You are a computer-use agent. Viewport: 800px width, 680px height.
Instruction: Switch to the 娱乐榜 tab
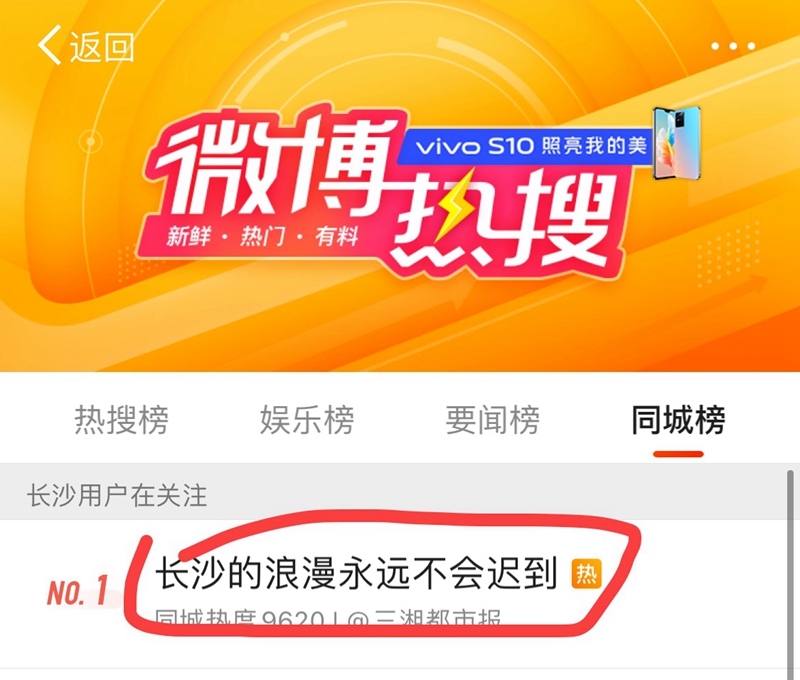307,420
